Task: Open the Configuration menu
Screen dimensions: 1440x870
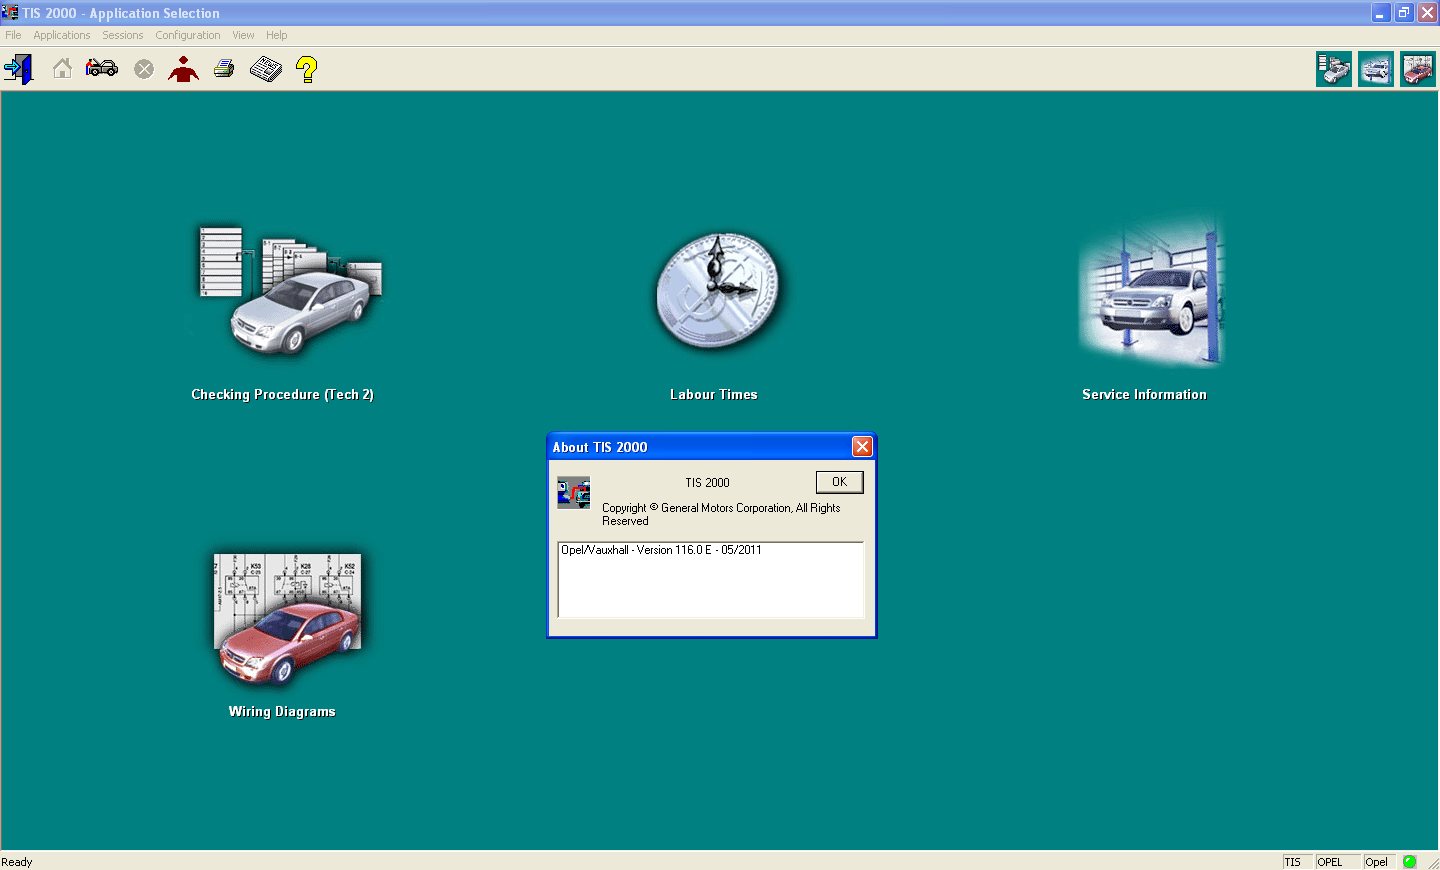Action: 187,35
